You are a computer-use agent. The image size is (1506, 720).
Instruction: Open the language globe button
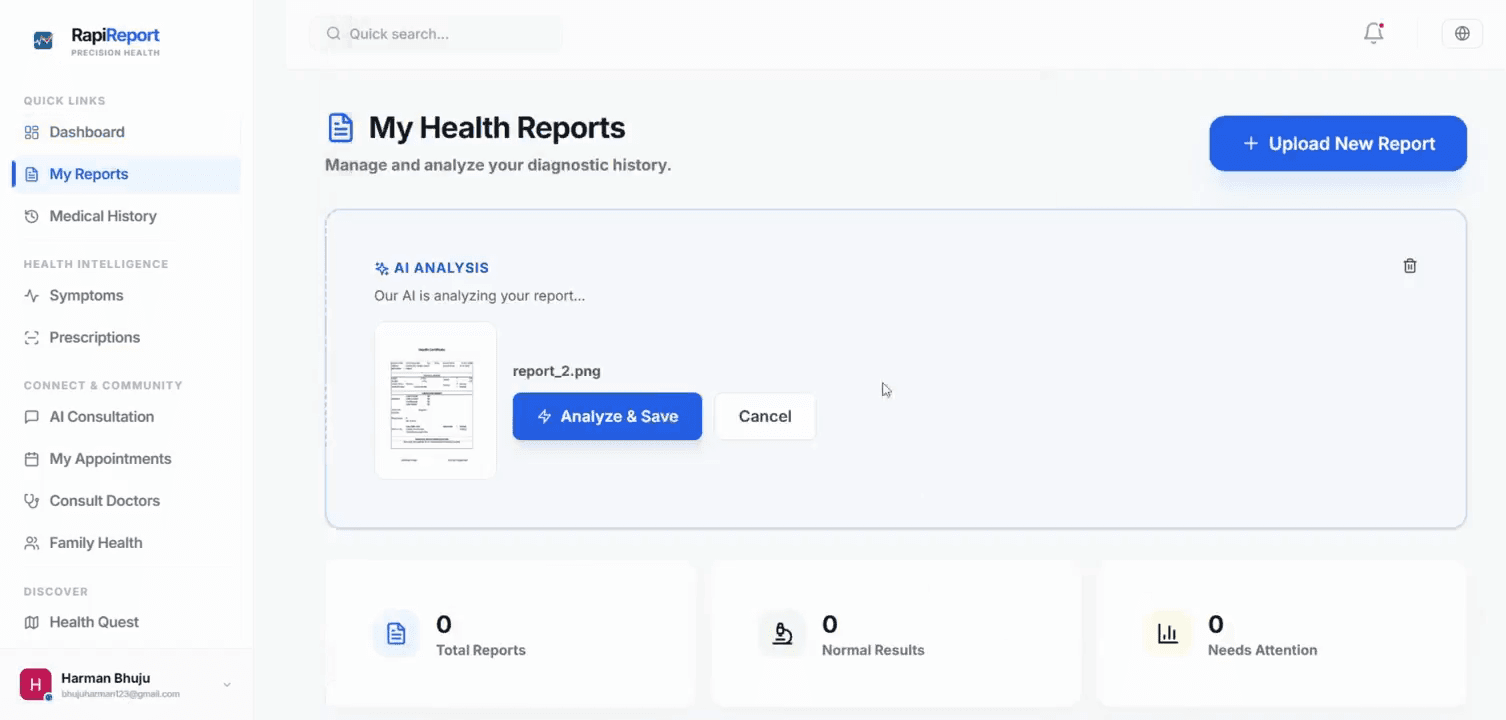point(1462,33)
